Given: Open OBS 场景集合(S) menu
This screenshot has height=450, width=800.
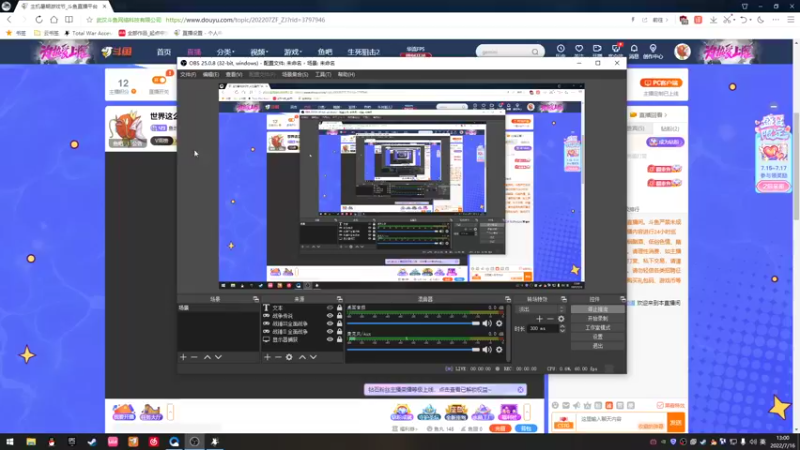Looking at the screenshot, I should tap(295, 74).
